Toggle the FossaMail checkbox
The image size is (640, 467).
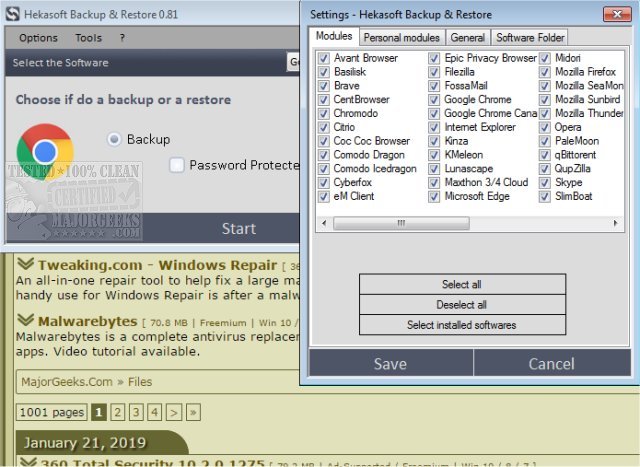(434, 86)
